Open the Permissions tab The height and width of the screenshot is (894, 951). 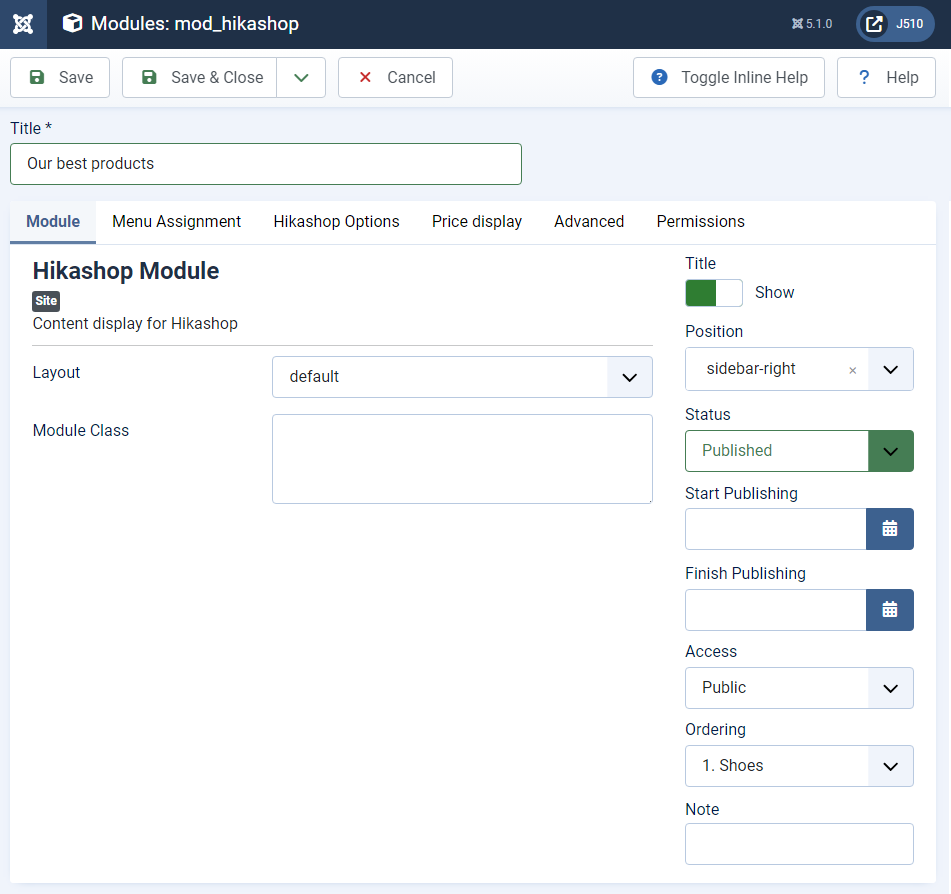click(701, 221)
